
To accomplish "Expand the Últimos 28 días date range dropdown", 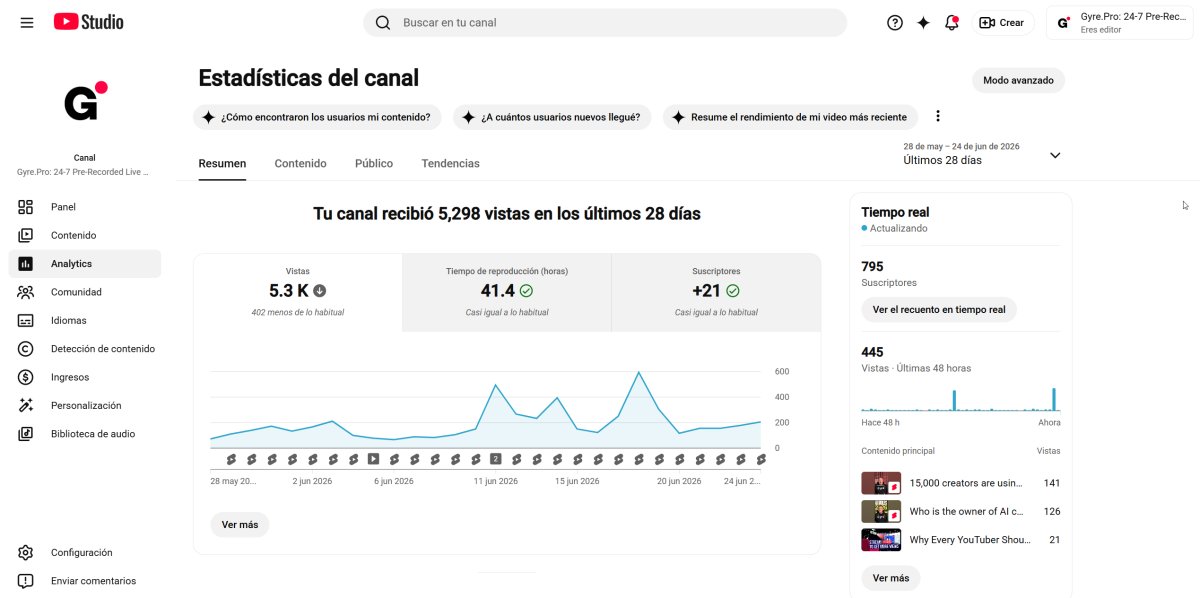I will pyautogui.click(x=982, y=153).
